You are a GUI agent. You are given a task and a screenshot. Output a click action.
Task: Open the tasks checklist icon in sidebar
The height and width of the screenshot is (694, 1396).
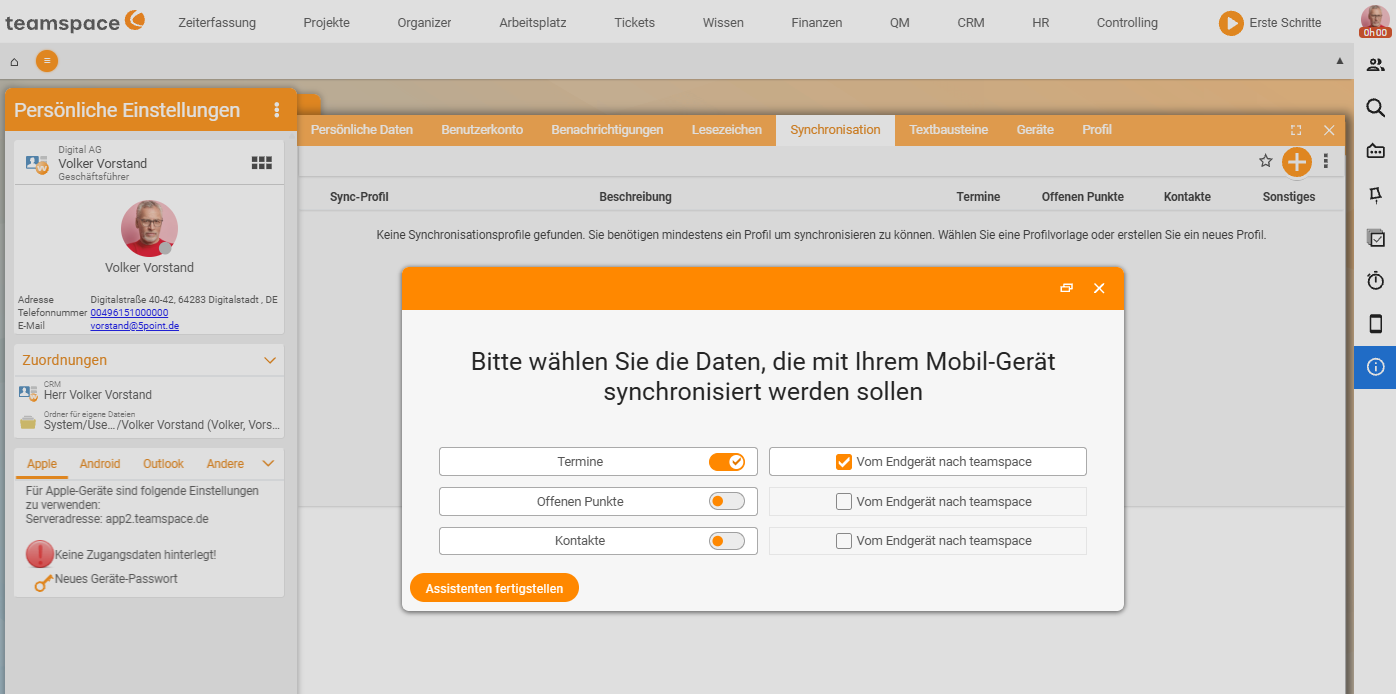coord(1375,238)
